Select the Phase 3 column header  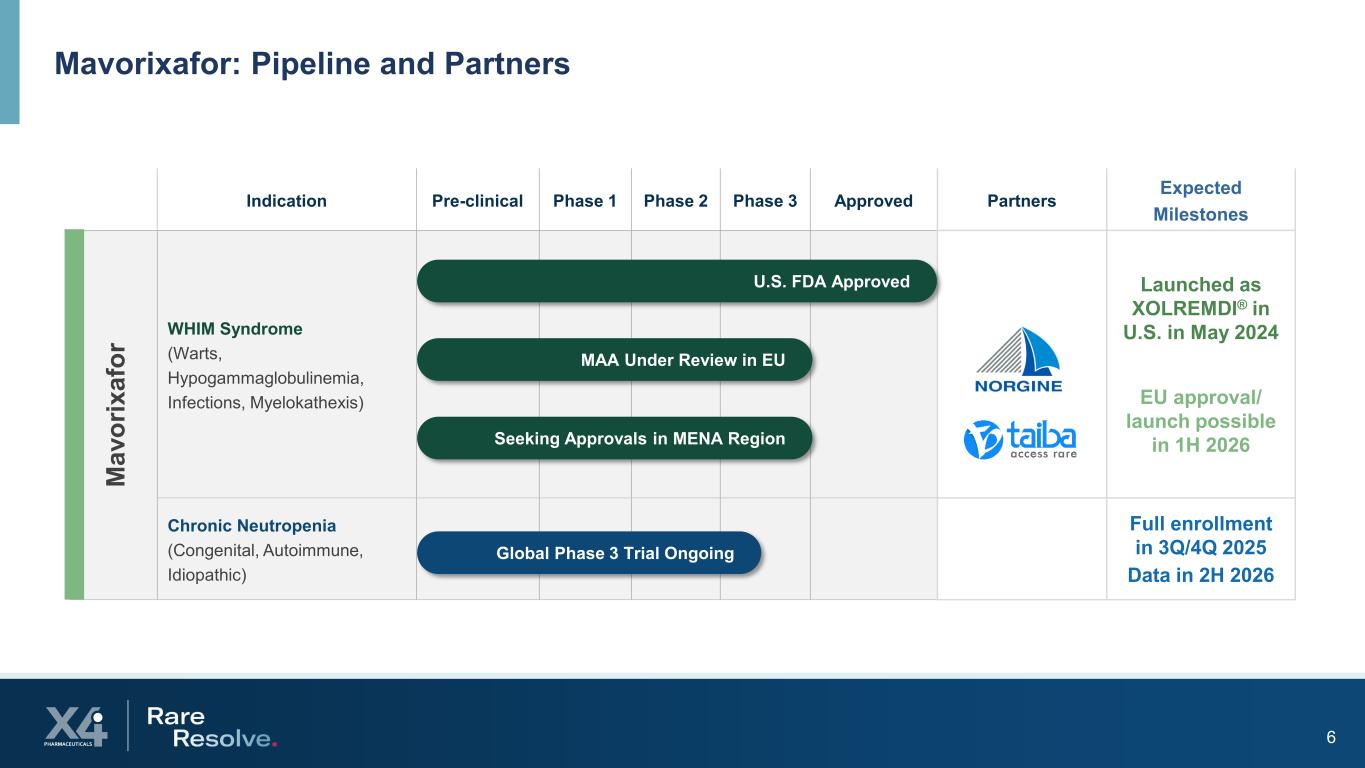[x=765, y=201]
